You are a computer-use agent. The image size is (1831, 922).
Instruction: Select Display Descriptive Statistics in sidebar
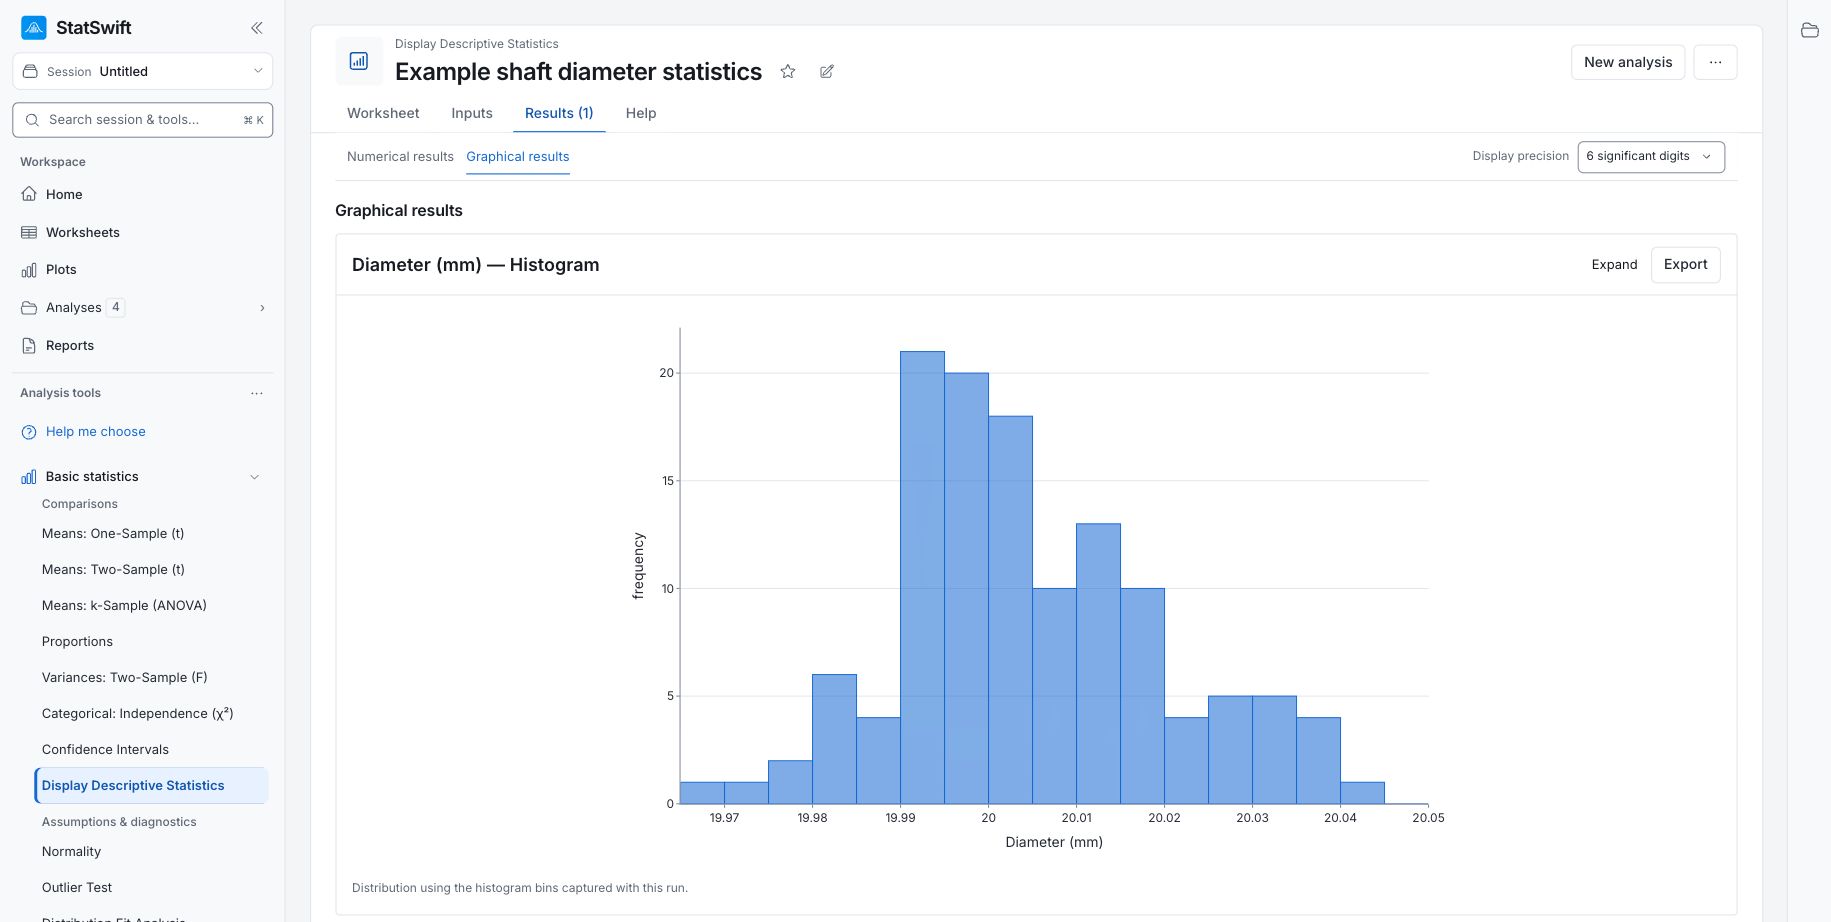pos(151,785)
